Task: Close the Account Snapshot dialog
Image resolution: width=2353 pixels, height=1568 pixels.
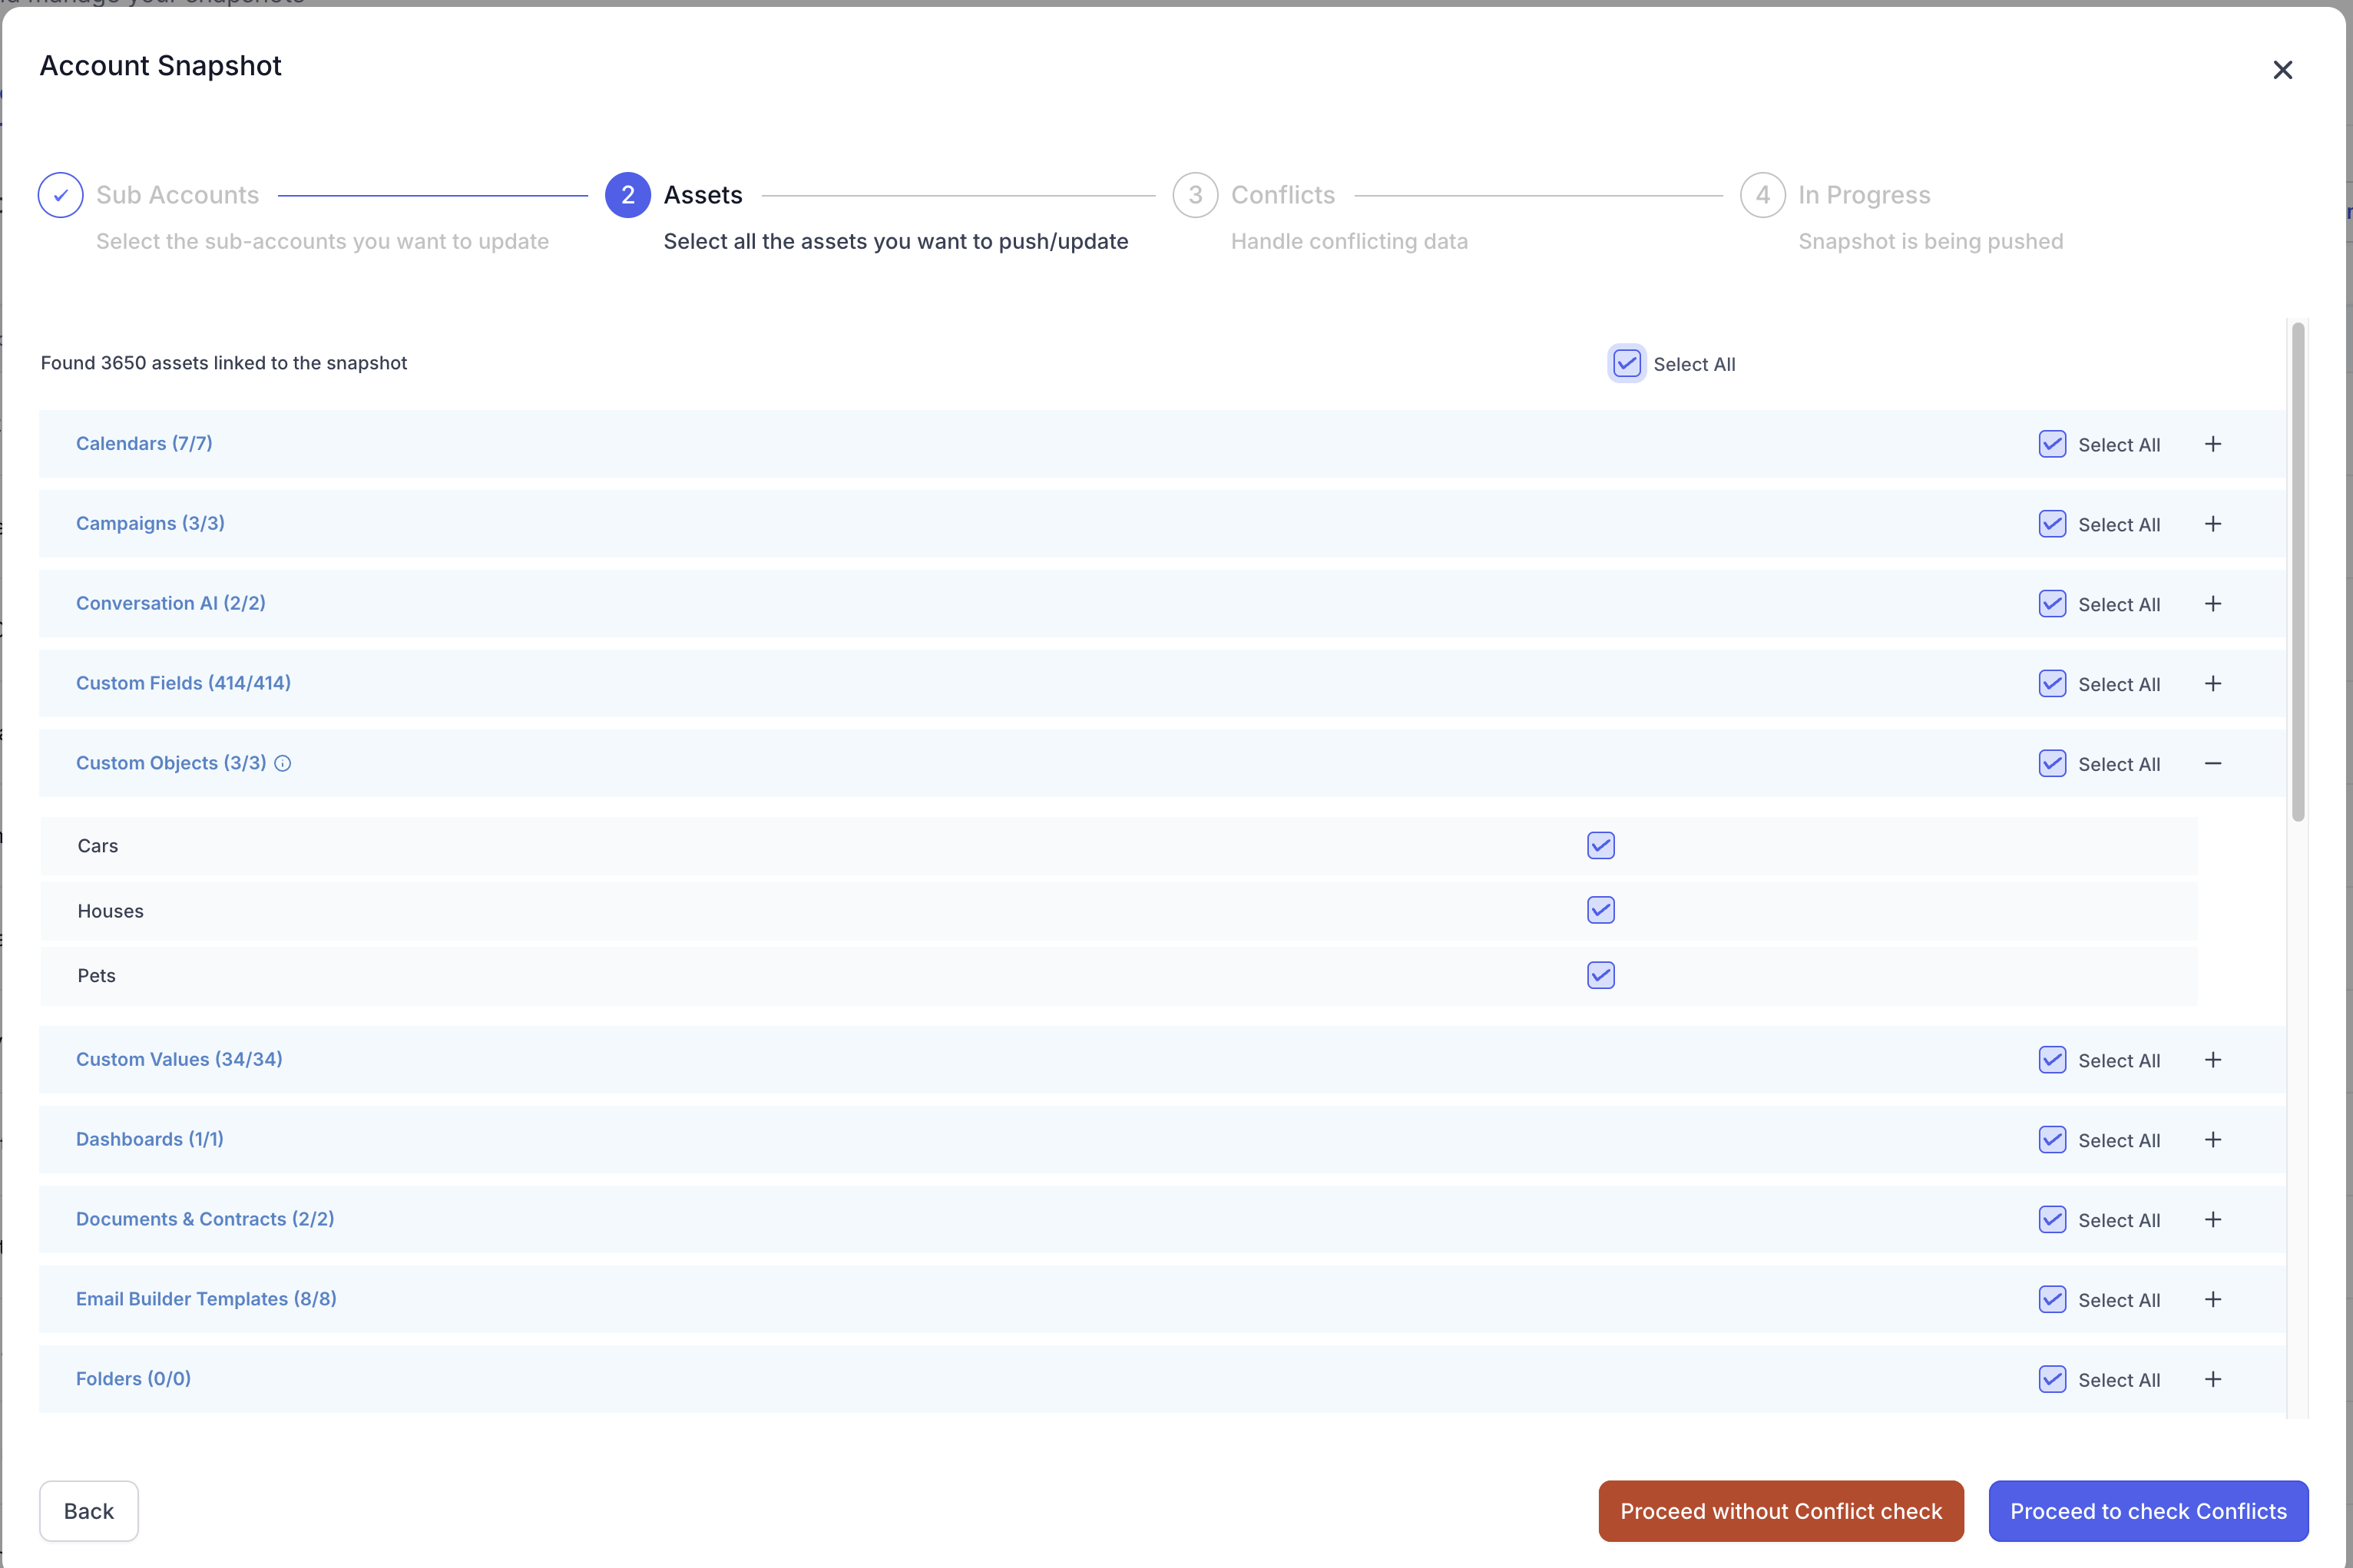Action: [2282, 70]
